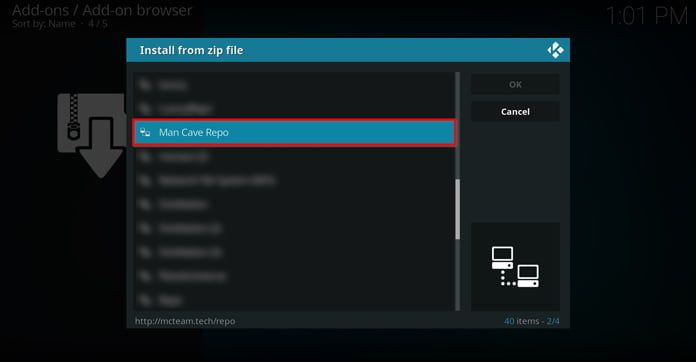Select the Man Cave Repo list entry
696x362 pixels.
click(294, 132)
